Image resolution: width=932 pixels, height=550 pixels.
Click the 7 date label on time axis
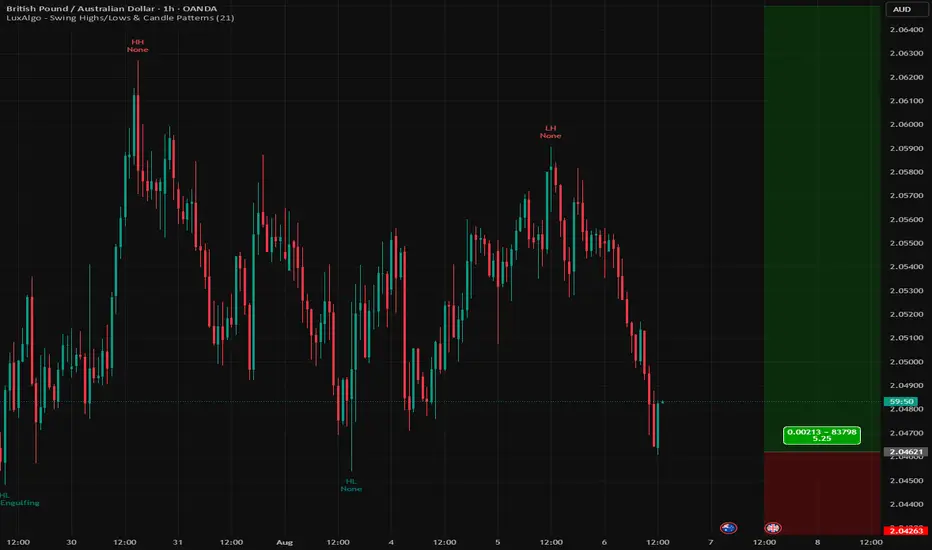tap(710, 542)
